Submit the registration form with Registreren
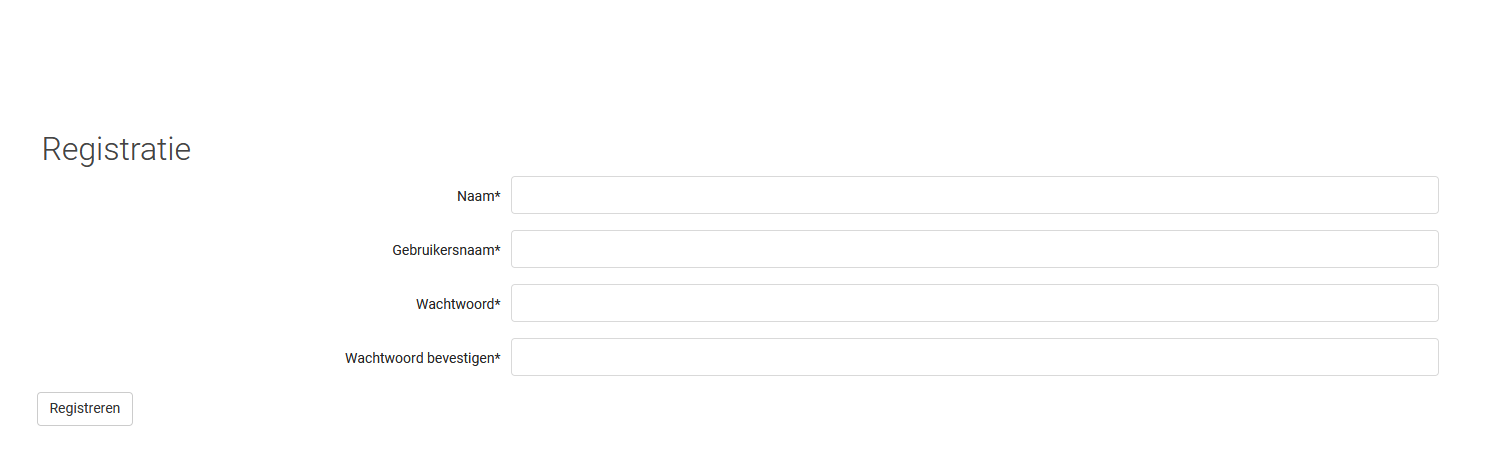 pos(85,408)
